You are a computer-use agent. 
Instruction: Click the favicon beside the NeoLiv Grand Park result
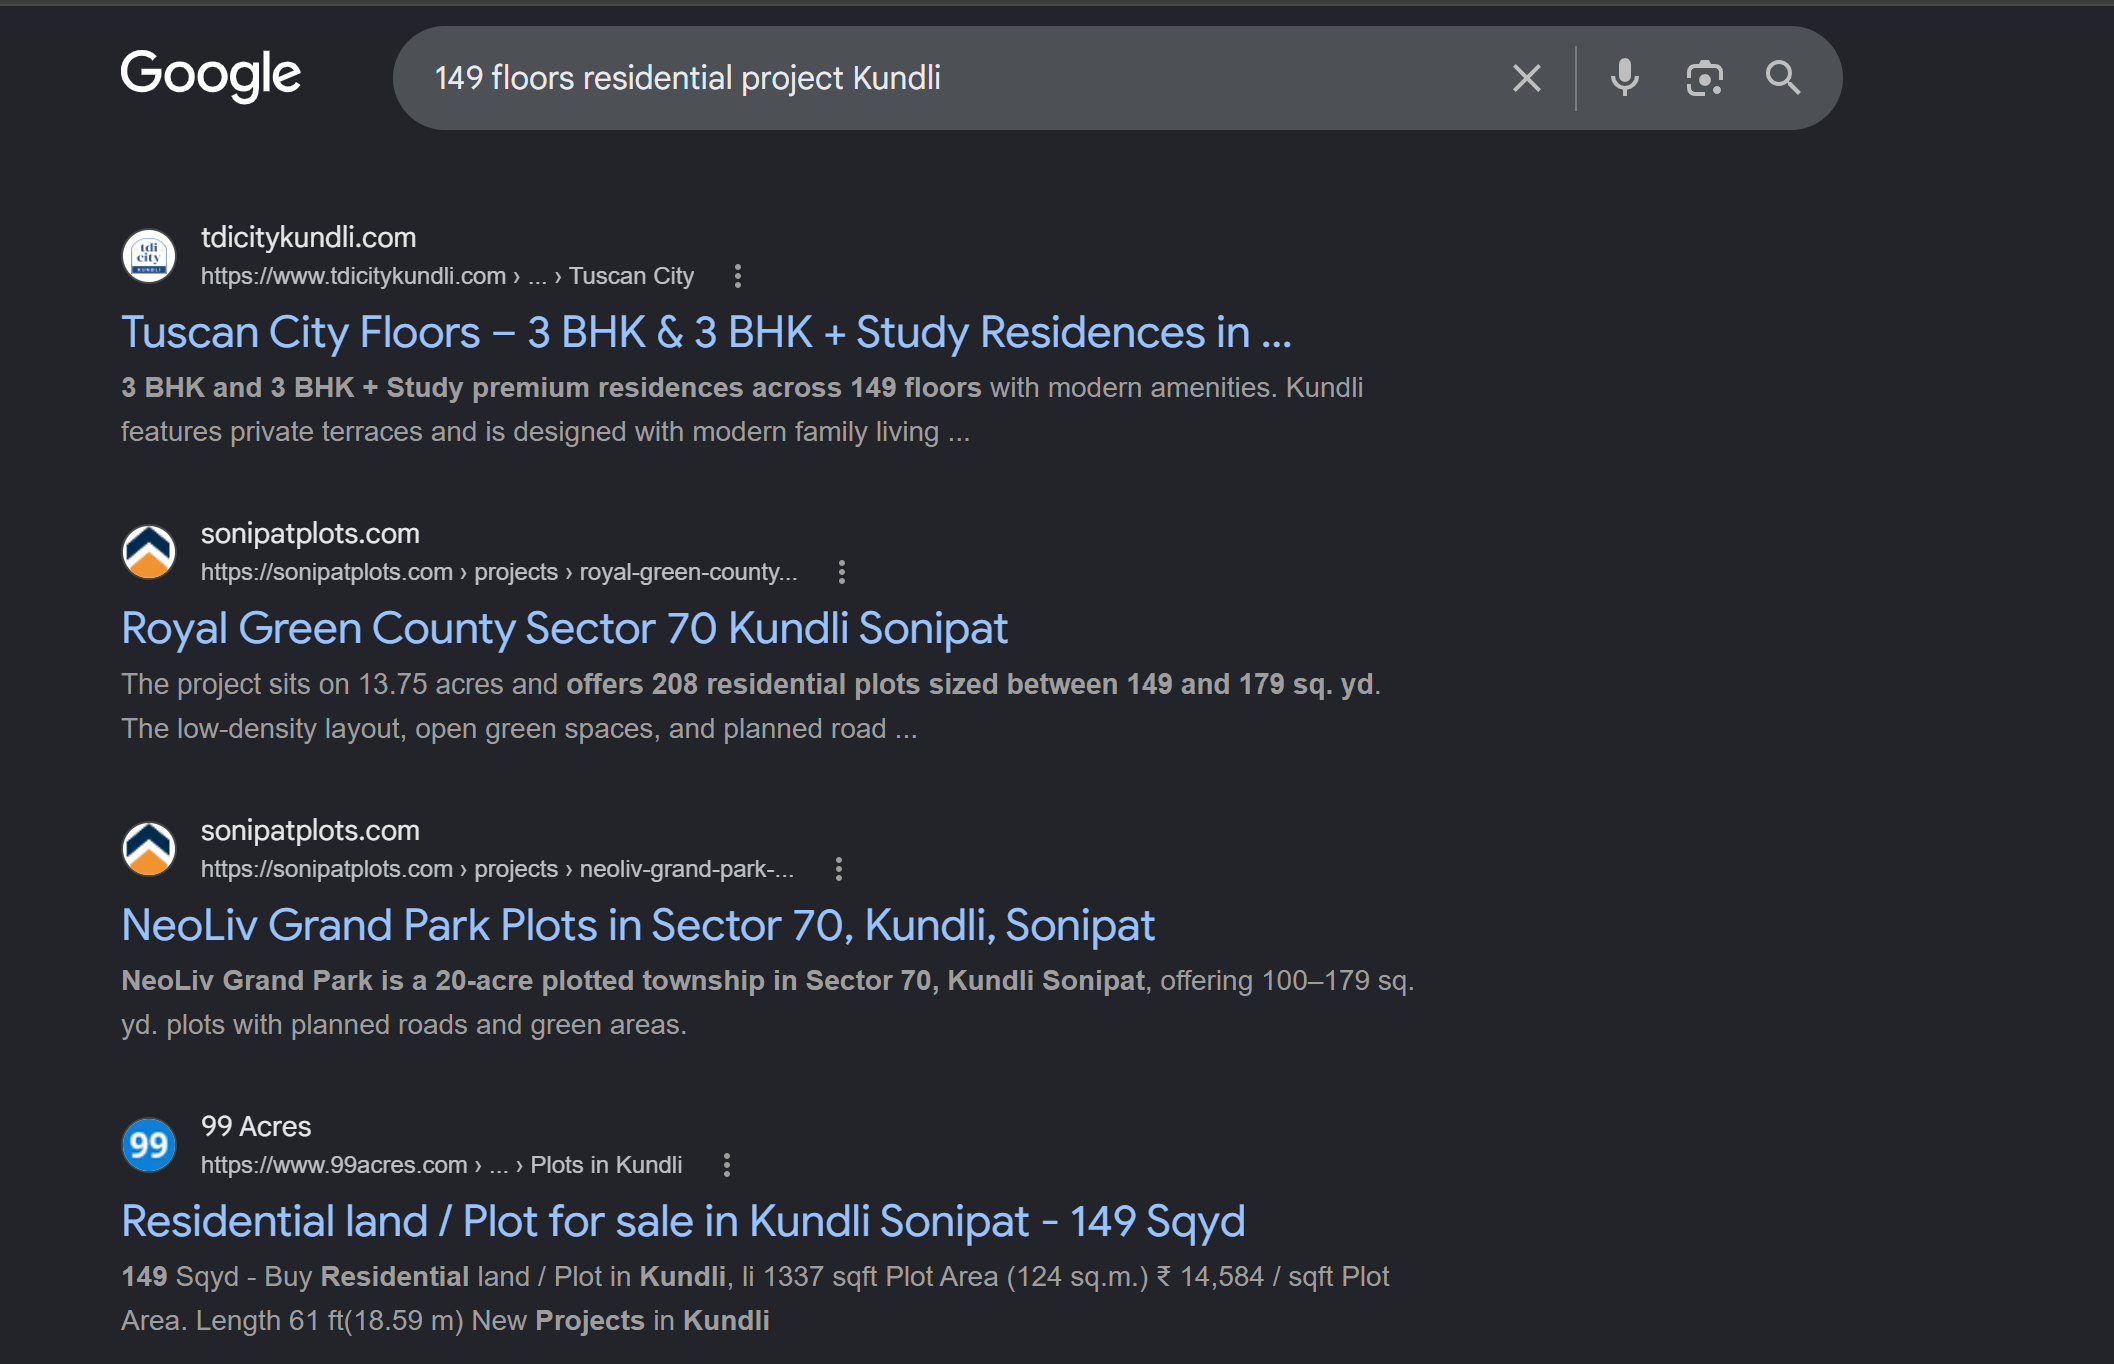[149, 849]
